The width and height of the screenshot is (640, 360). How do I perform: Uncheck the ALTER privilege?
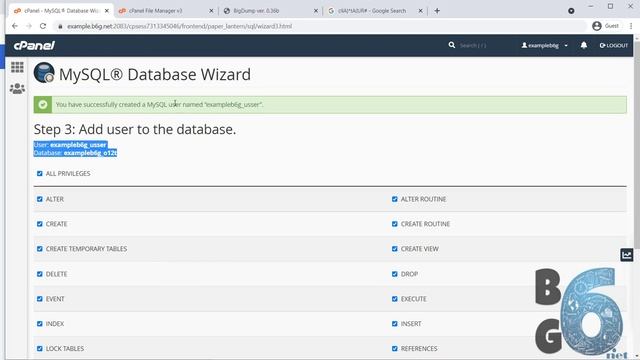coord(40,199)
